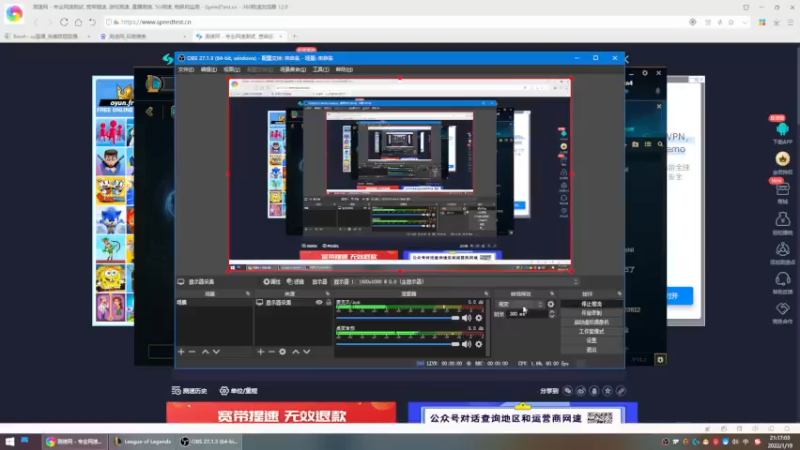Switch to the second browser tab
The height and width of the screenshot is (450, 800).
143,36
